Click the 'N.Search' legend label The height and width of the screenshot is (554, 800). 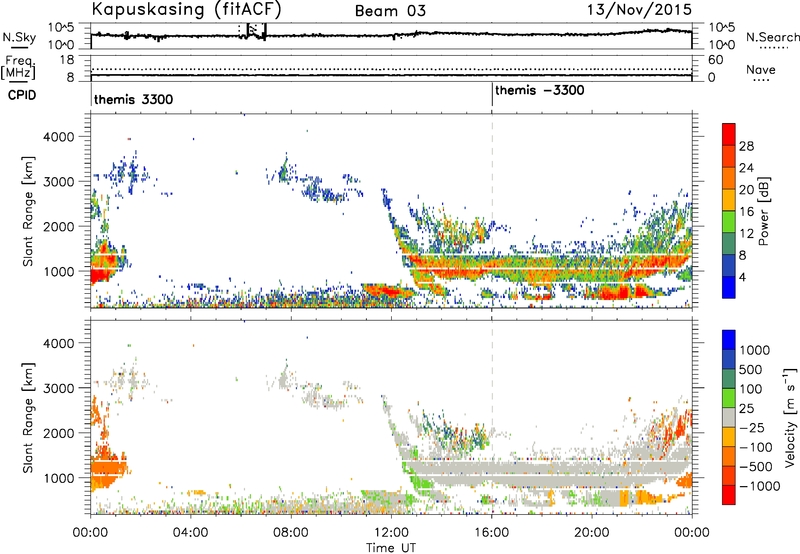[x=772, y=37]
